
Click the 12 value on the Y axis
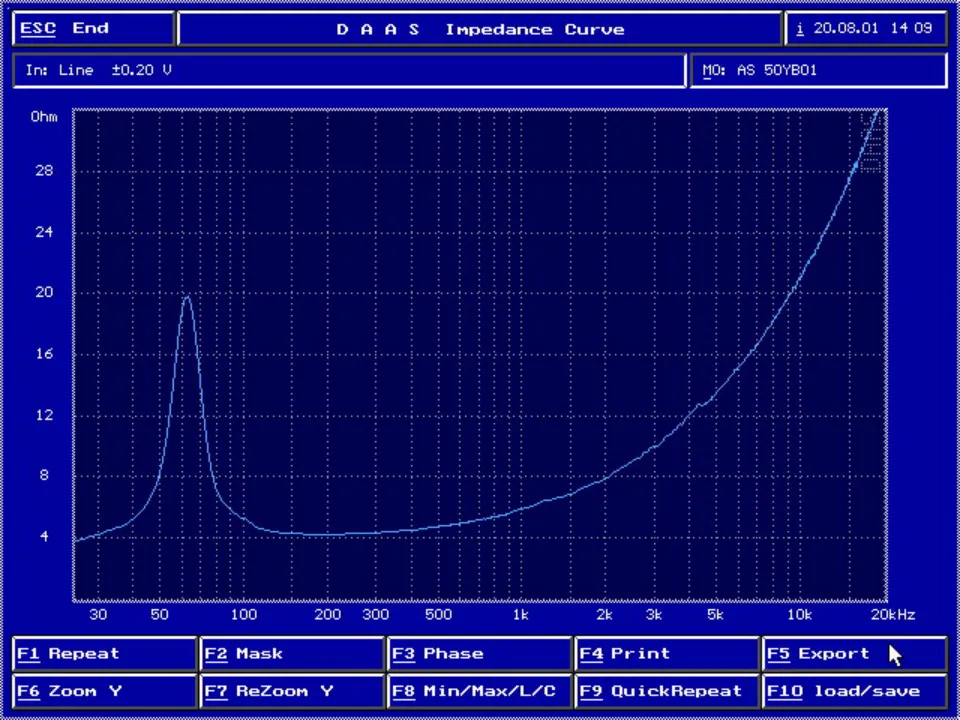44,415
